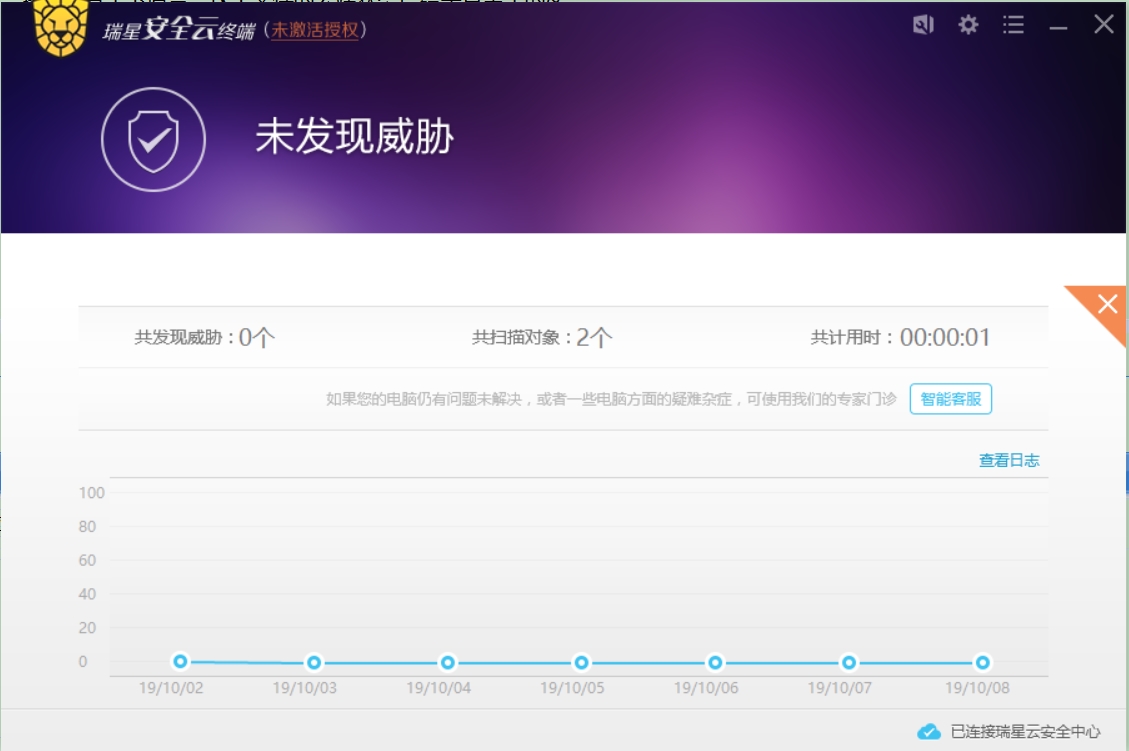Click the 已连接瑞星云安全中心 status text
This screenshot has width=1129, height=751.
[x=1025, y=731]
